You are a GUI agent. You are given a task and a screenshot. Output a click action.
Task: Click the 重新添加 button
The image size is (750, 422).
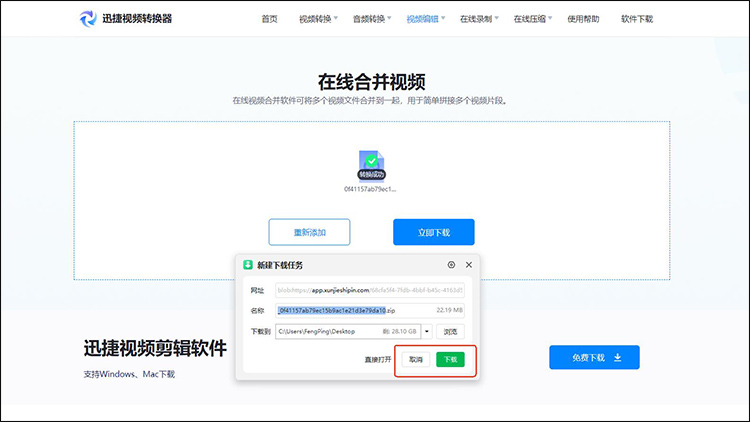tap(309, 232)
